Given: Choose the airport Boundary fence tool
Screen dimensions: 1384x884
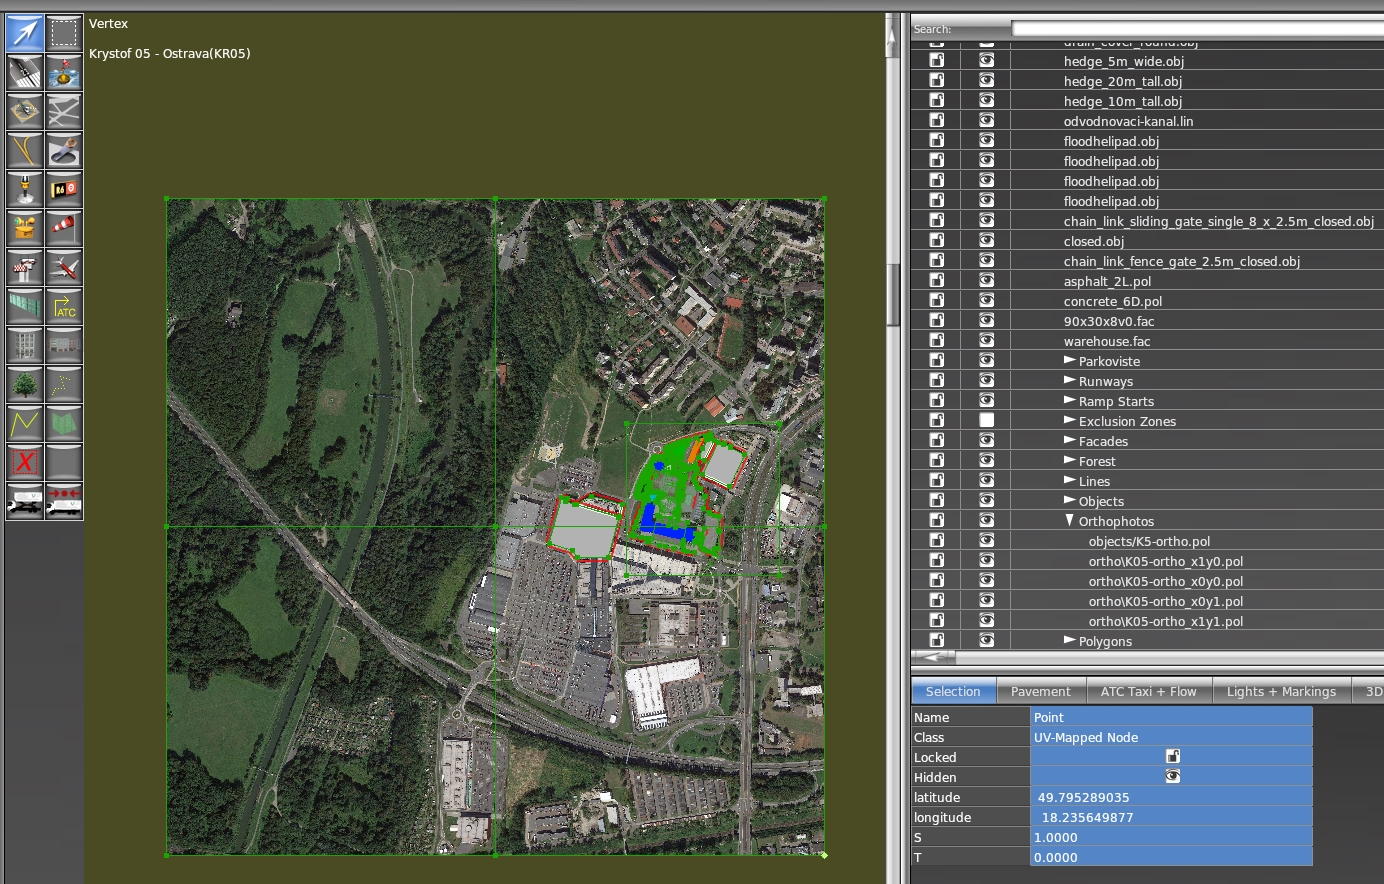Looking at the screenshot, I should point(24,306).
